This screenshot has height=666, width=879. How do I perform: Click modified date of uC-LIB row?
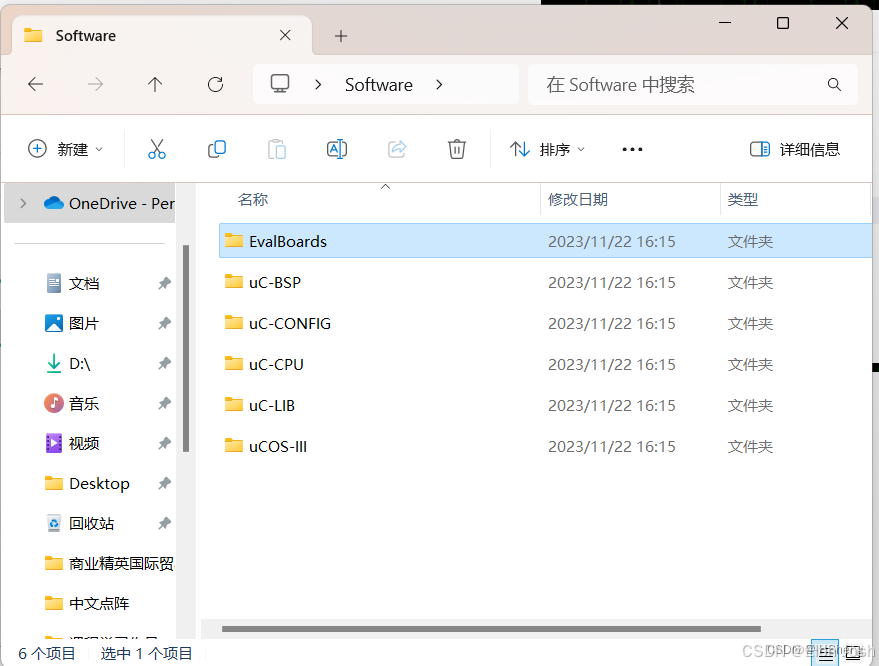tap(612, 405)
